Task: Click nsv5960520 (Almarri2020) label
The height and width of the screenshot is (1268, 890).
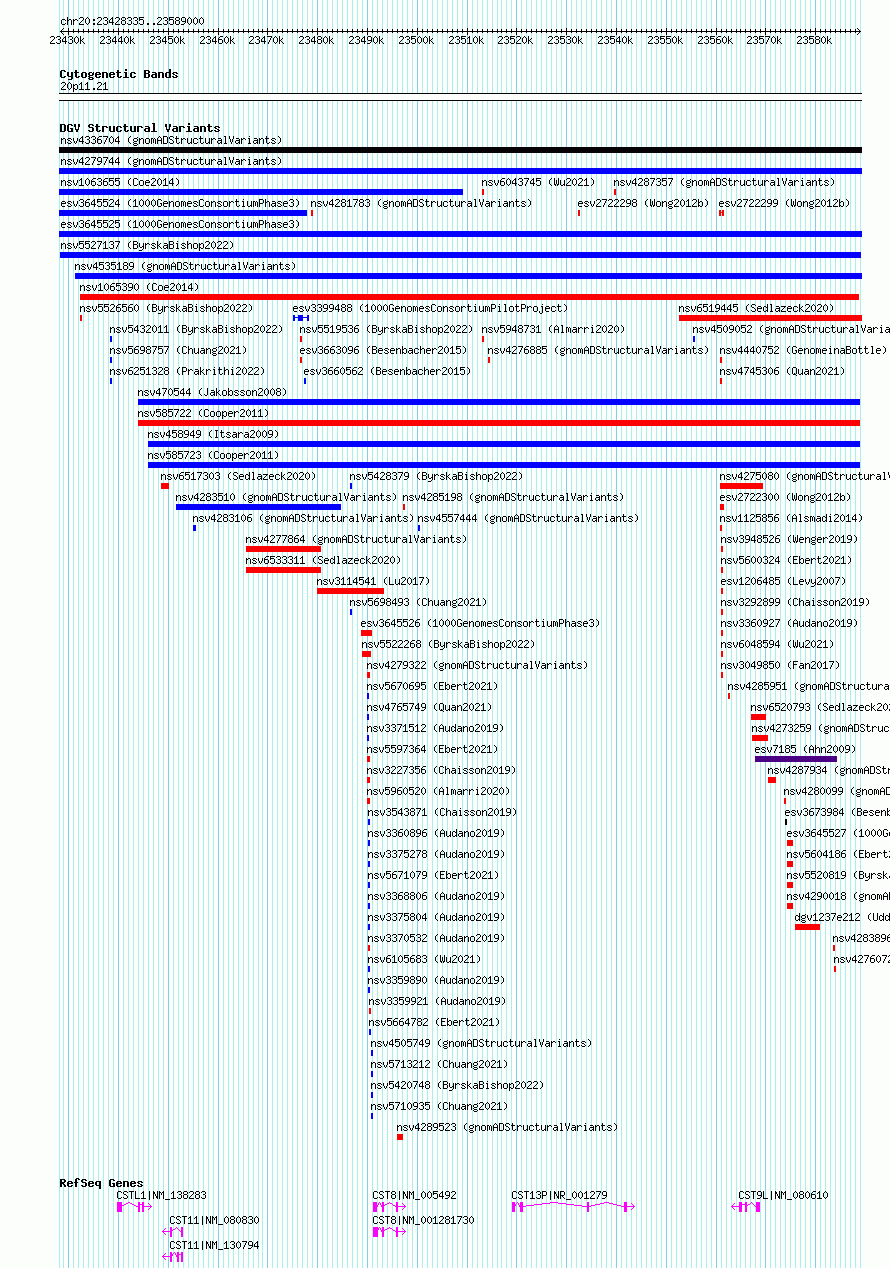Action: [439, 791]
